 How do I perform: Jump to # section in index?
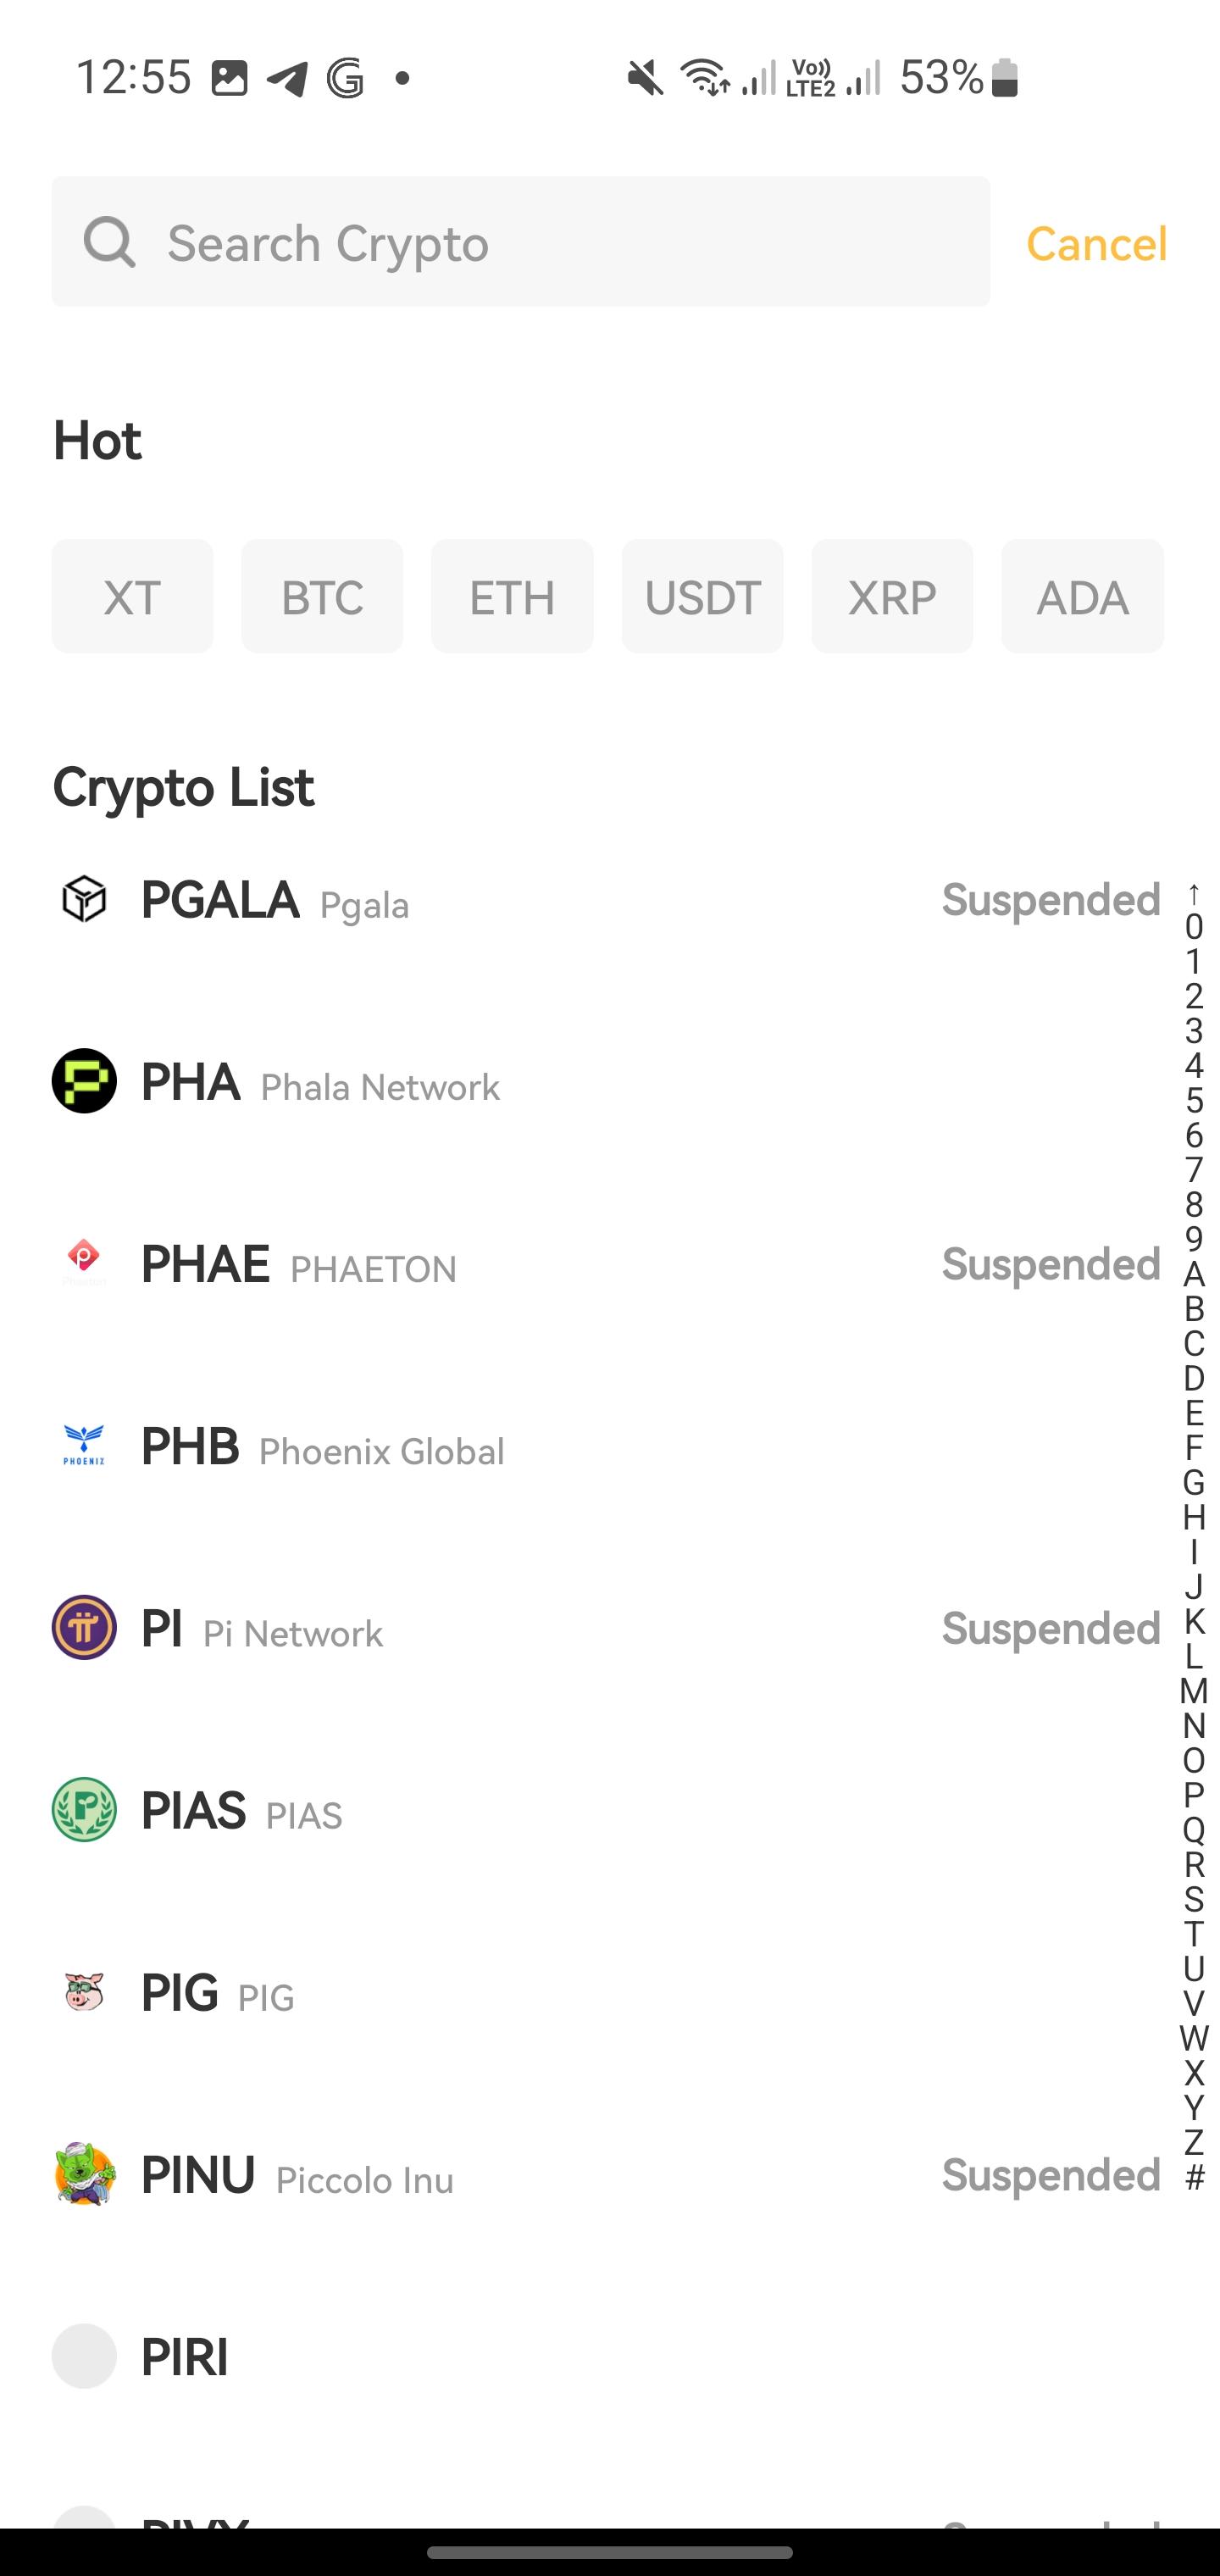(x=1193, y=2177)
